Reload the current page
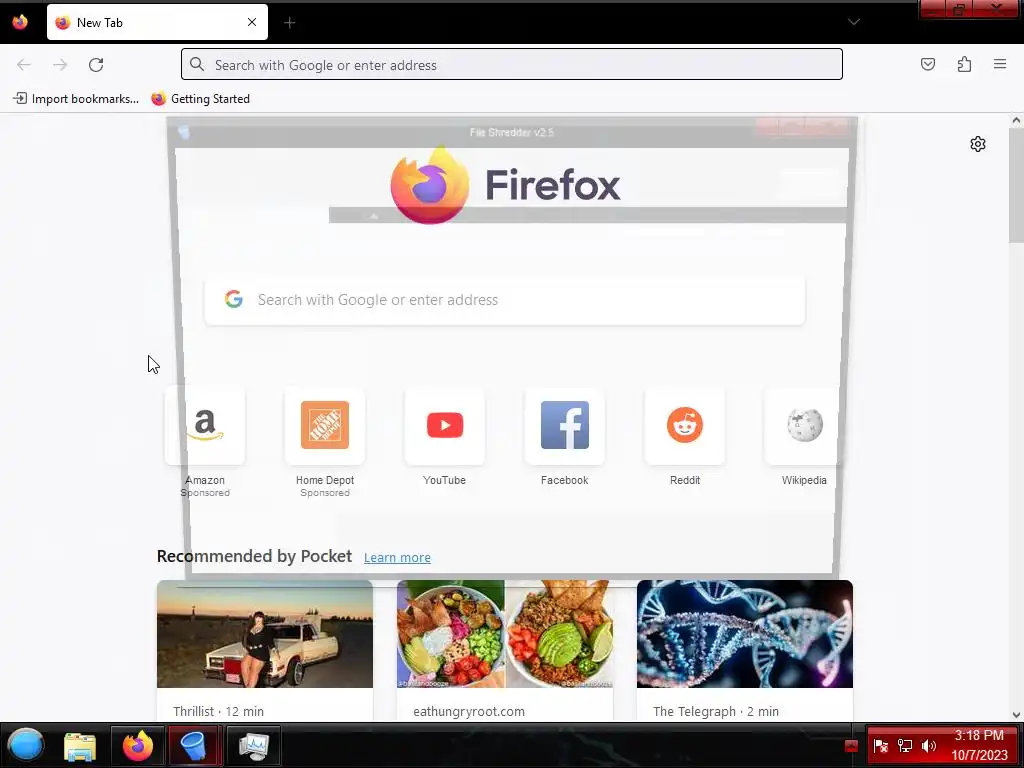 [96, 65]
